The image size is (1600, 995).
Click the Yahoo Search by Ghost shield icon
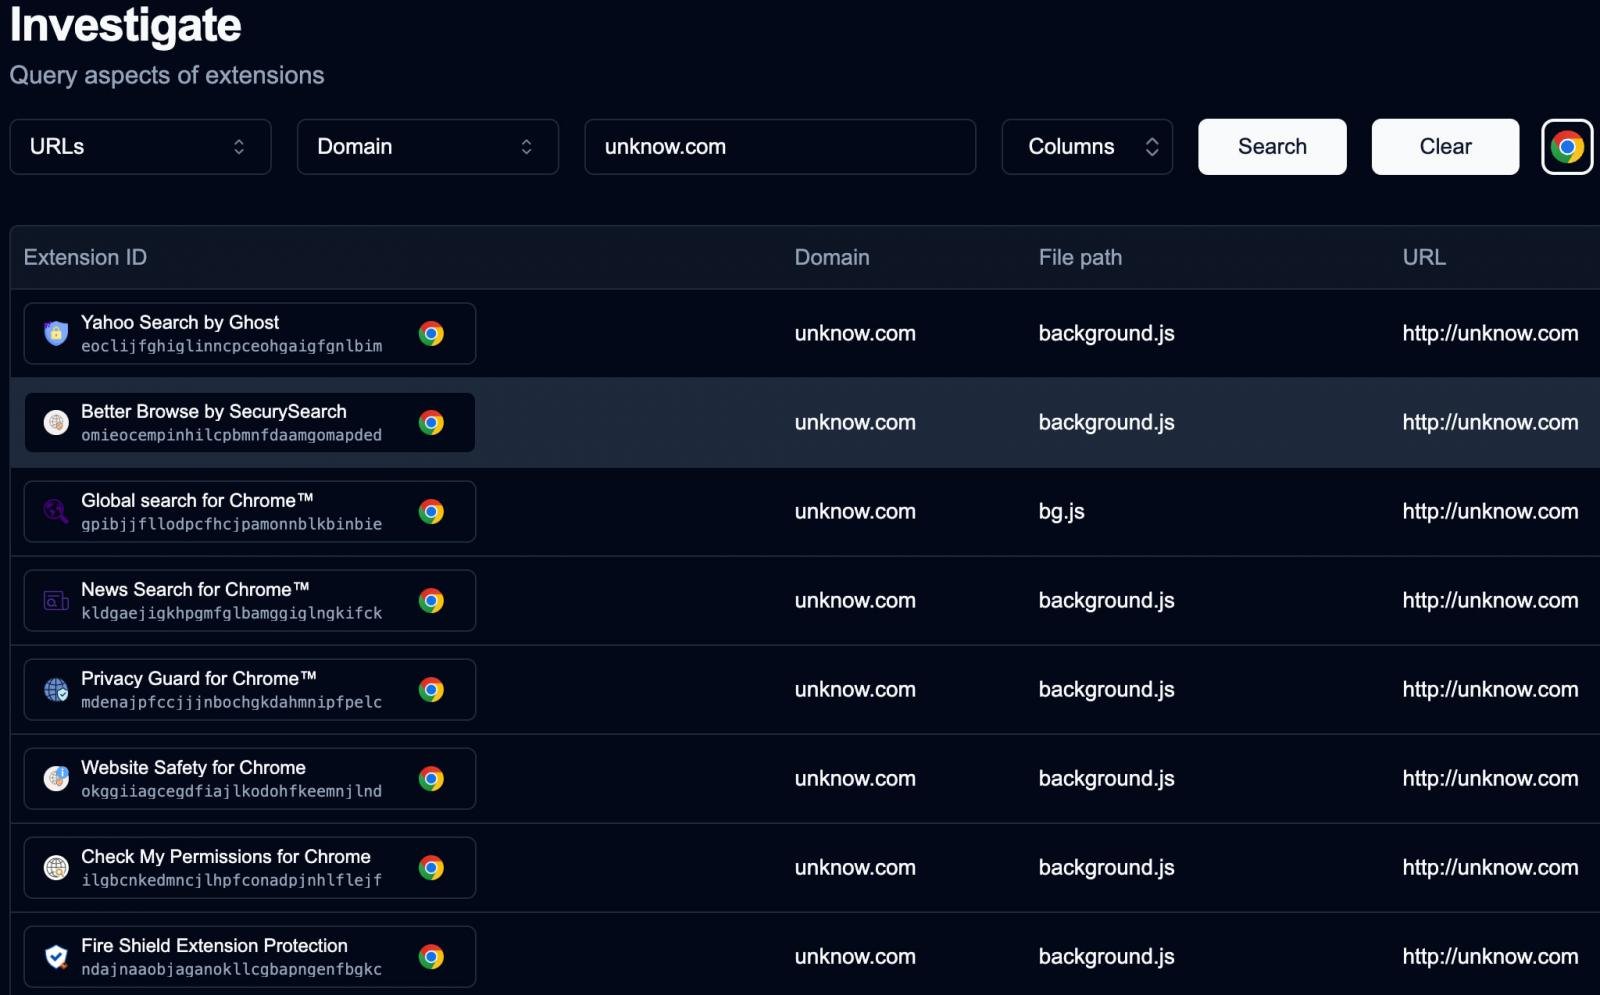[55, 334]
